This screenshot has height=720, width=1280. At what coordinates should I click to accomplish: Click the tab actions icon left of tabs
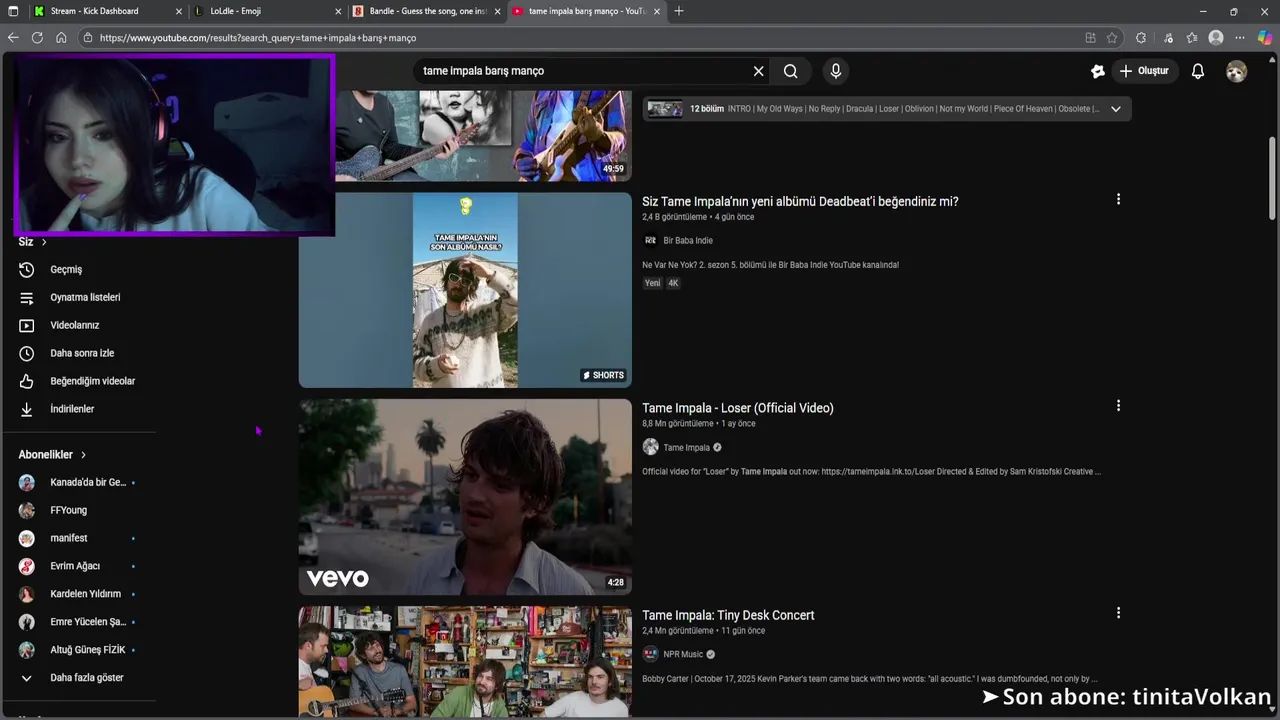13,11
